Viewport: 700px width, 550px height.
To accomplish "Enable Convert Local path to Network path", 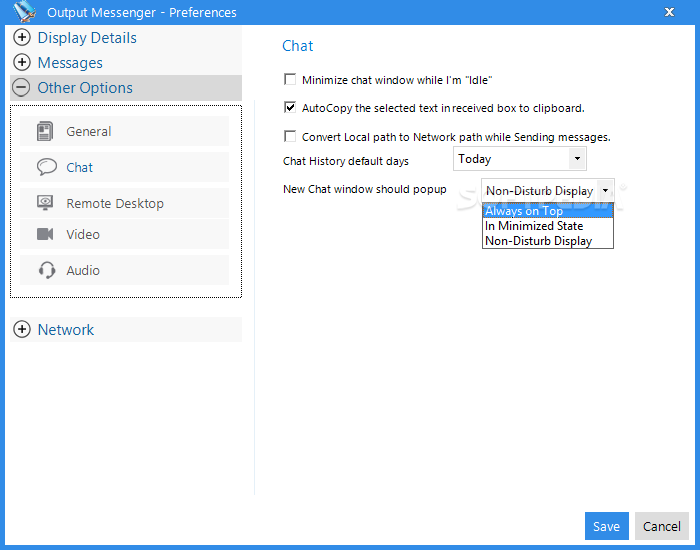I will [x=290, y=136].
